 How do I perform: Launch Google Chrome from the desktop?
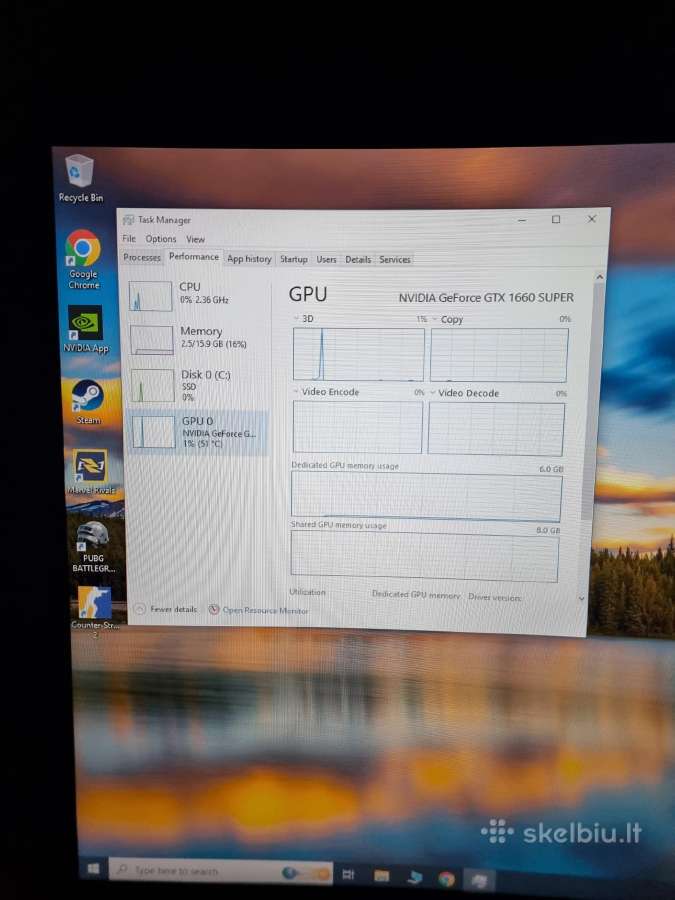click(83, 259)
